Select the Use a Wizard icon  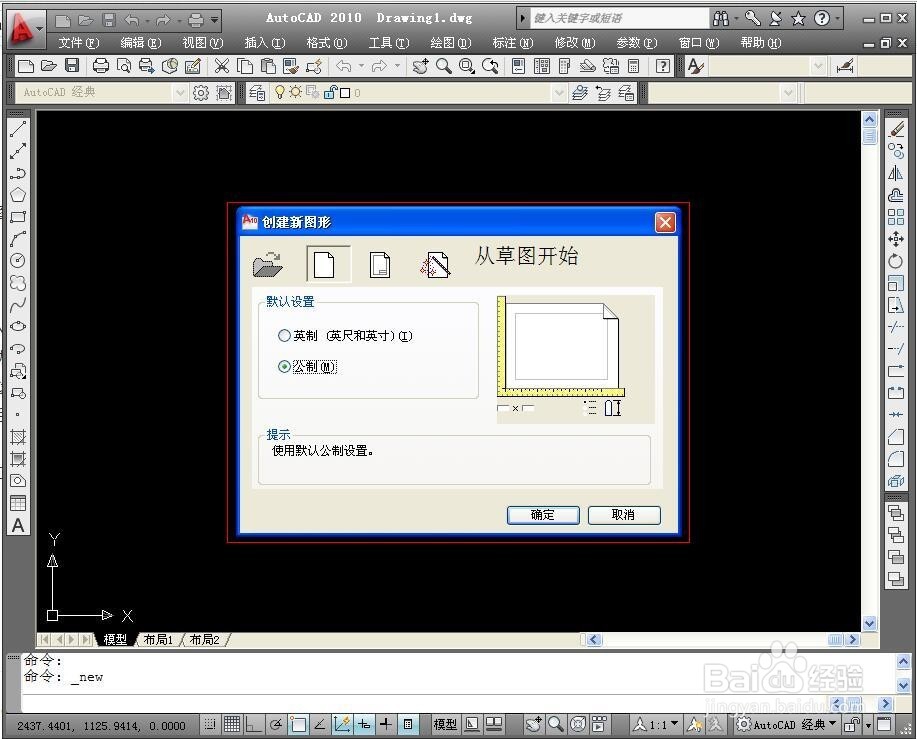434,263
